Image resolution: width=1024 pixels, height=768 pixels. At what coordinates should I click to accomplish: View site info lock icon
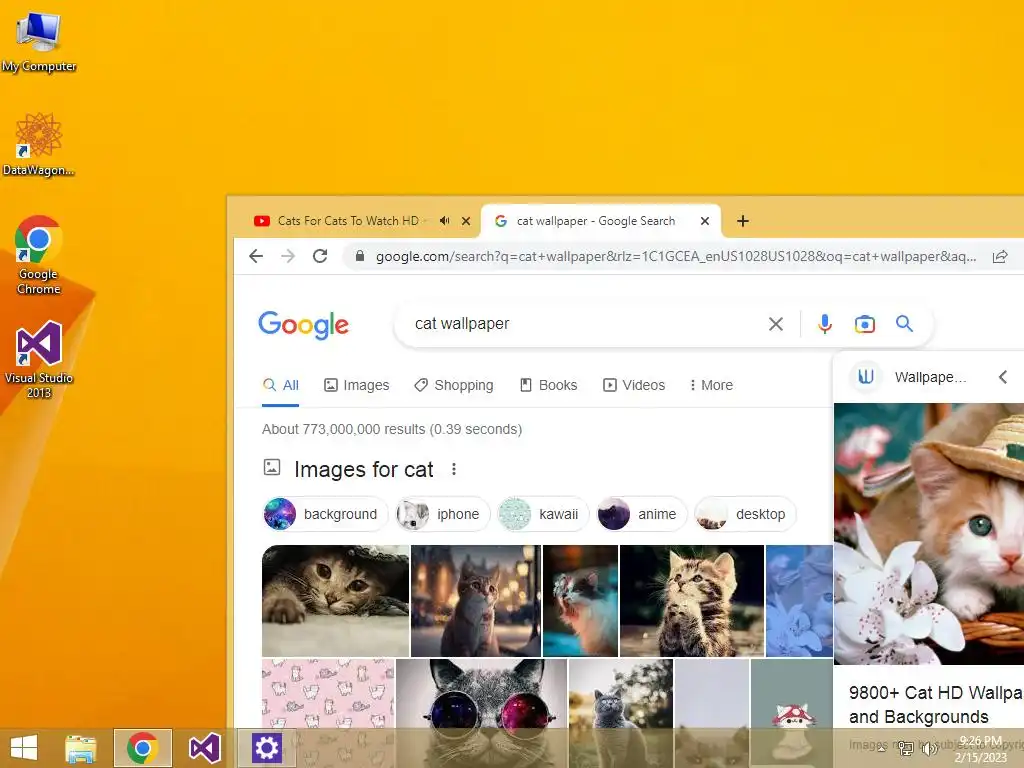click(359, 256)
